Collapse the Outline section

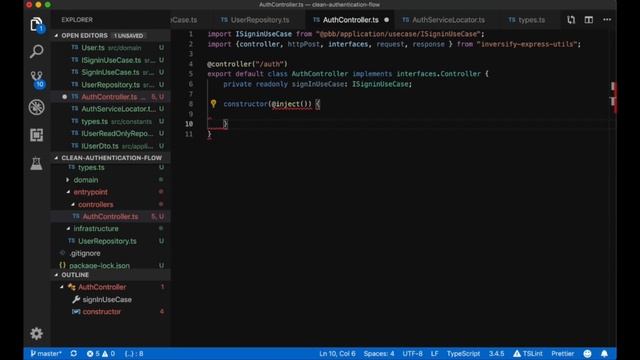pyautogui.click(x=56, y=275)
